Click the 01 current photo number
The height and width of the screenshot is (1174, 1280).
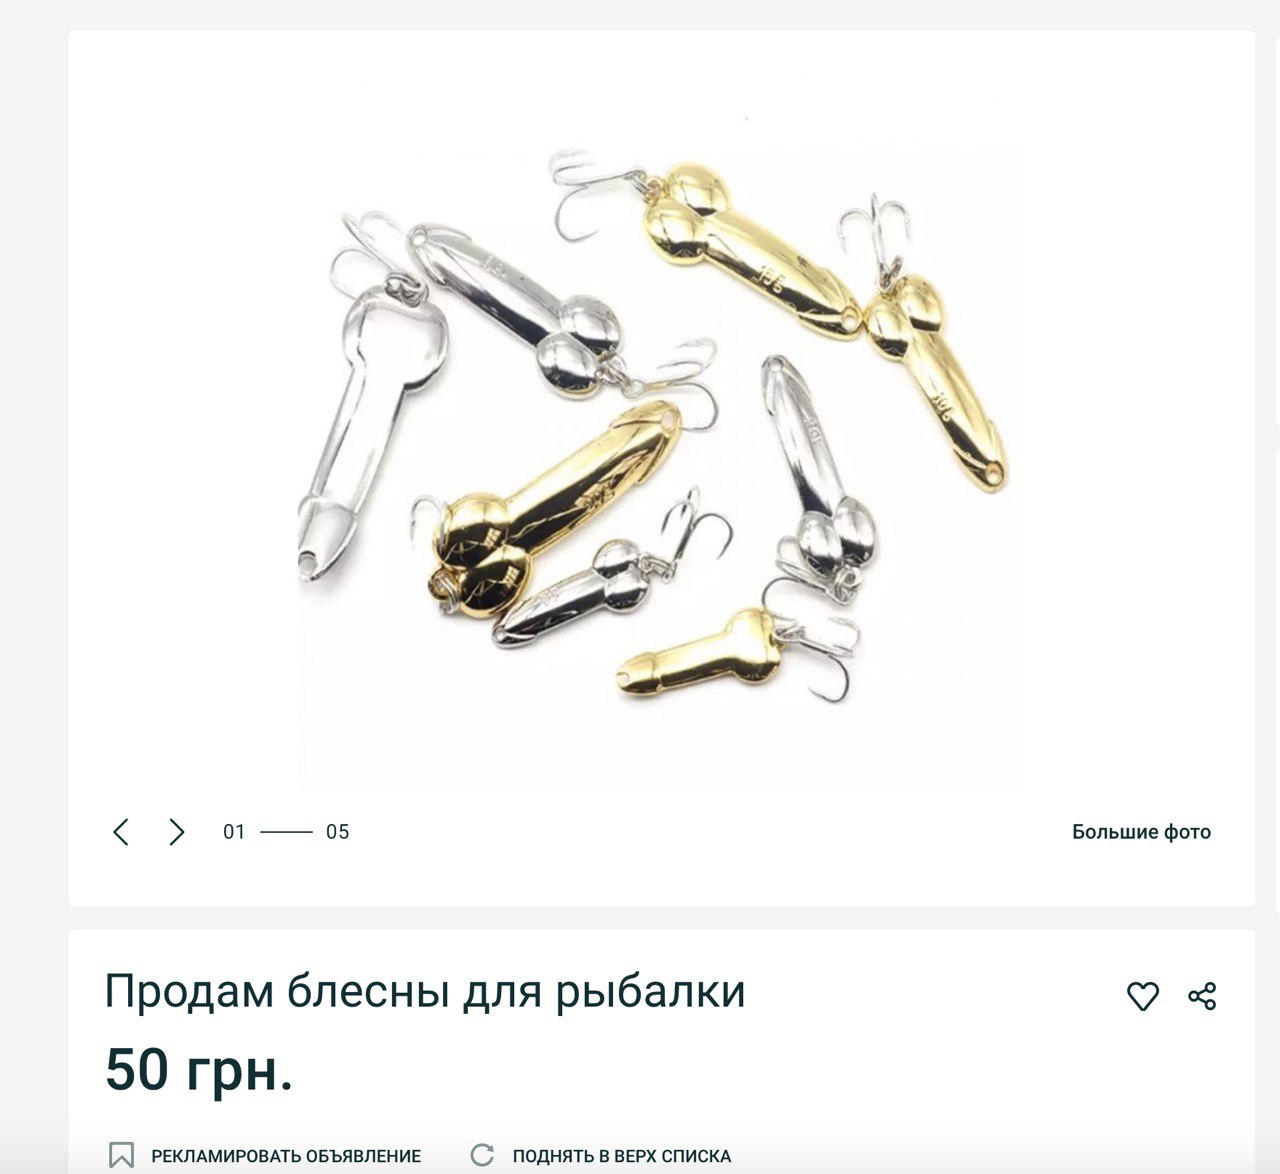[234, 832]
